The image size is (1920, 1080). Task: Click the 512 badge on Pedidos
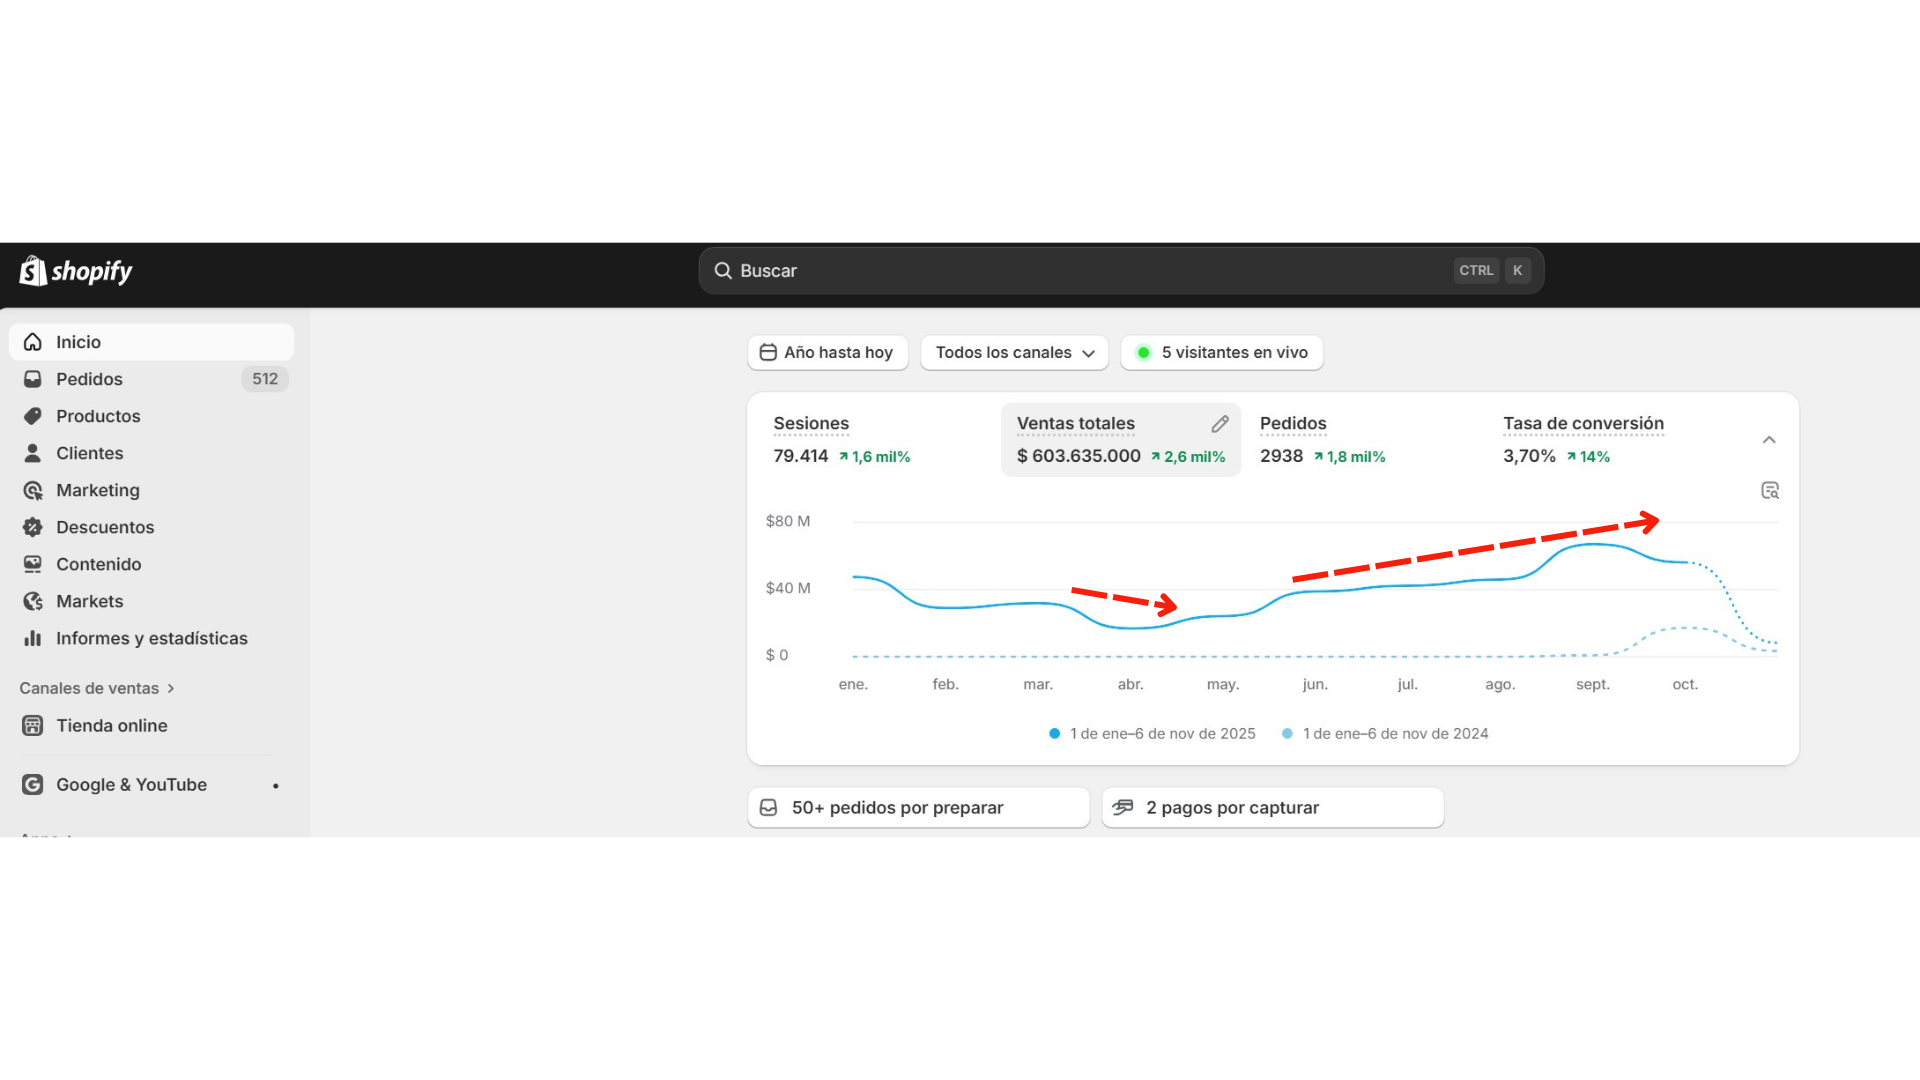point(265,379)
